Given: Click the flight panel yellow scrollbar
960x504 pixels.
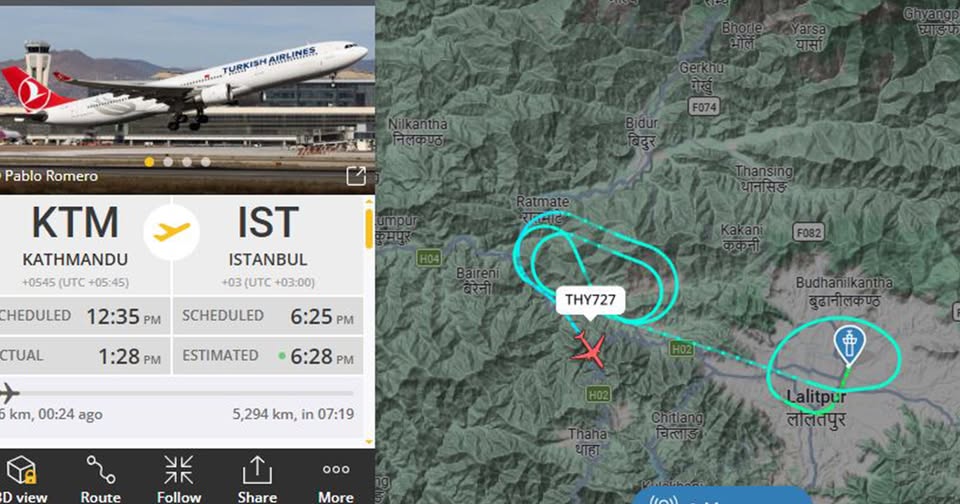Looking at the screenshot, I should (369, 229).
